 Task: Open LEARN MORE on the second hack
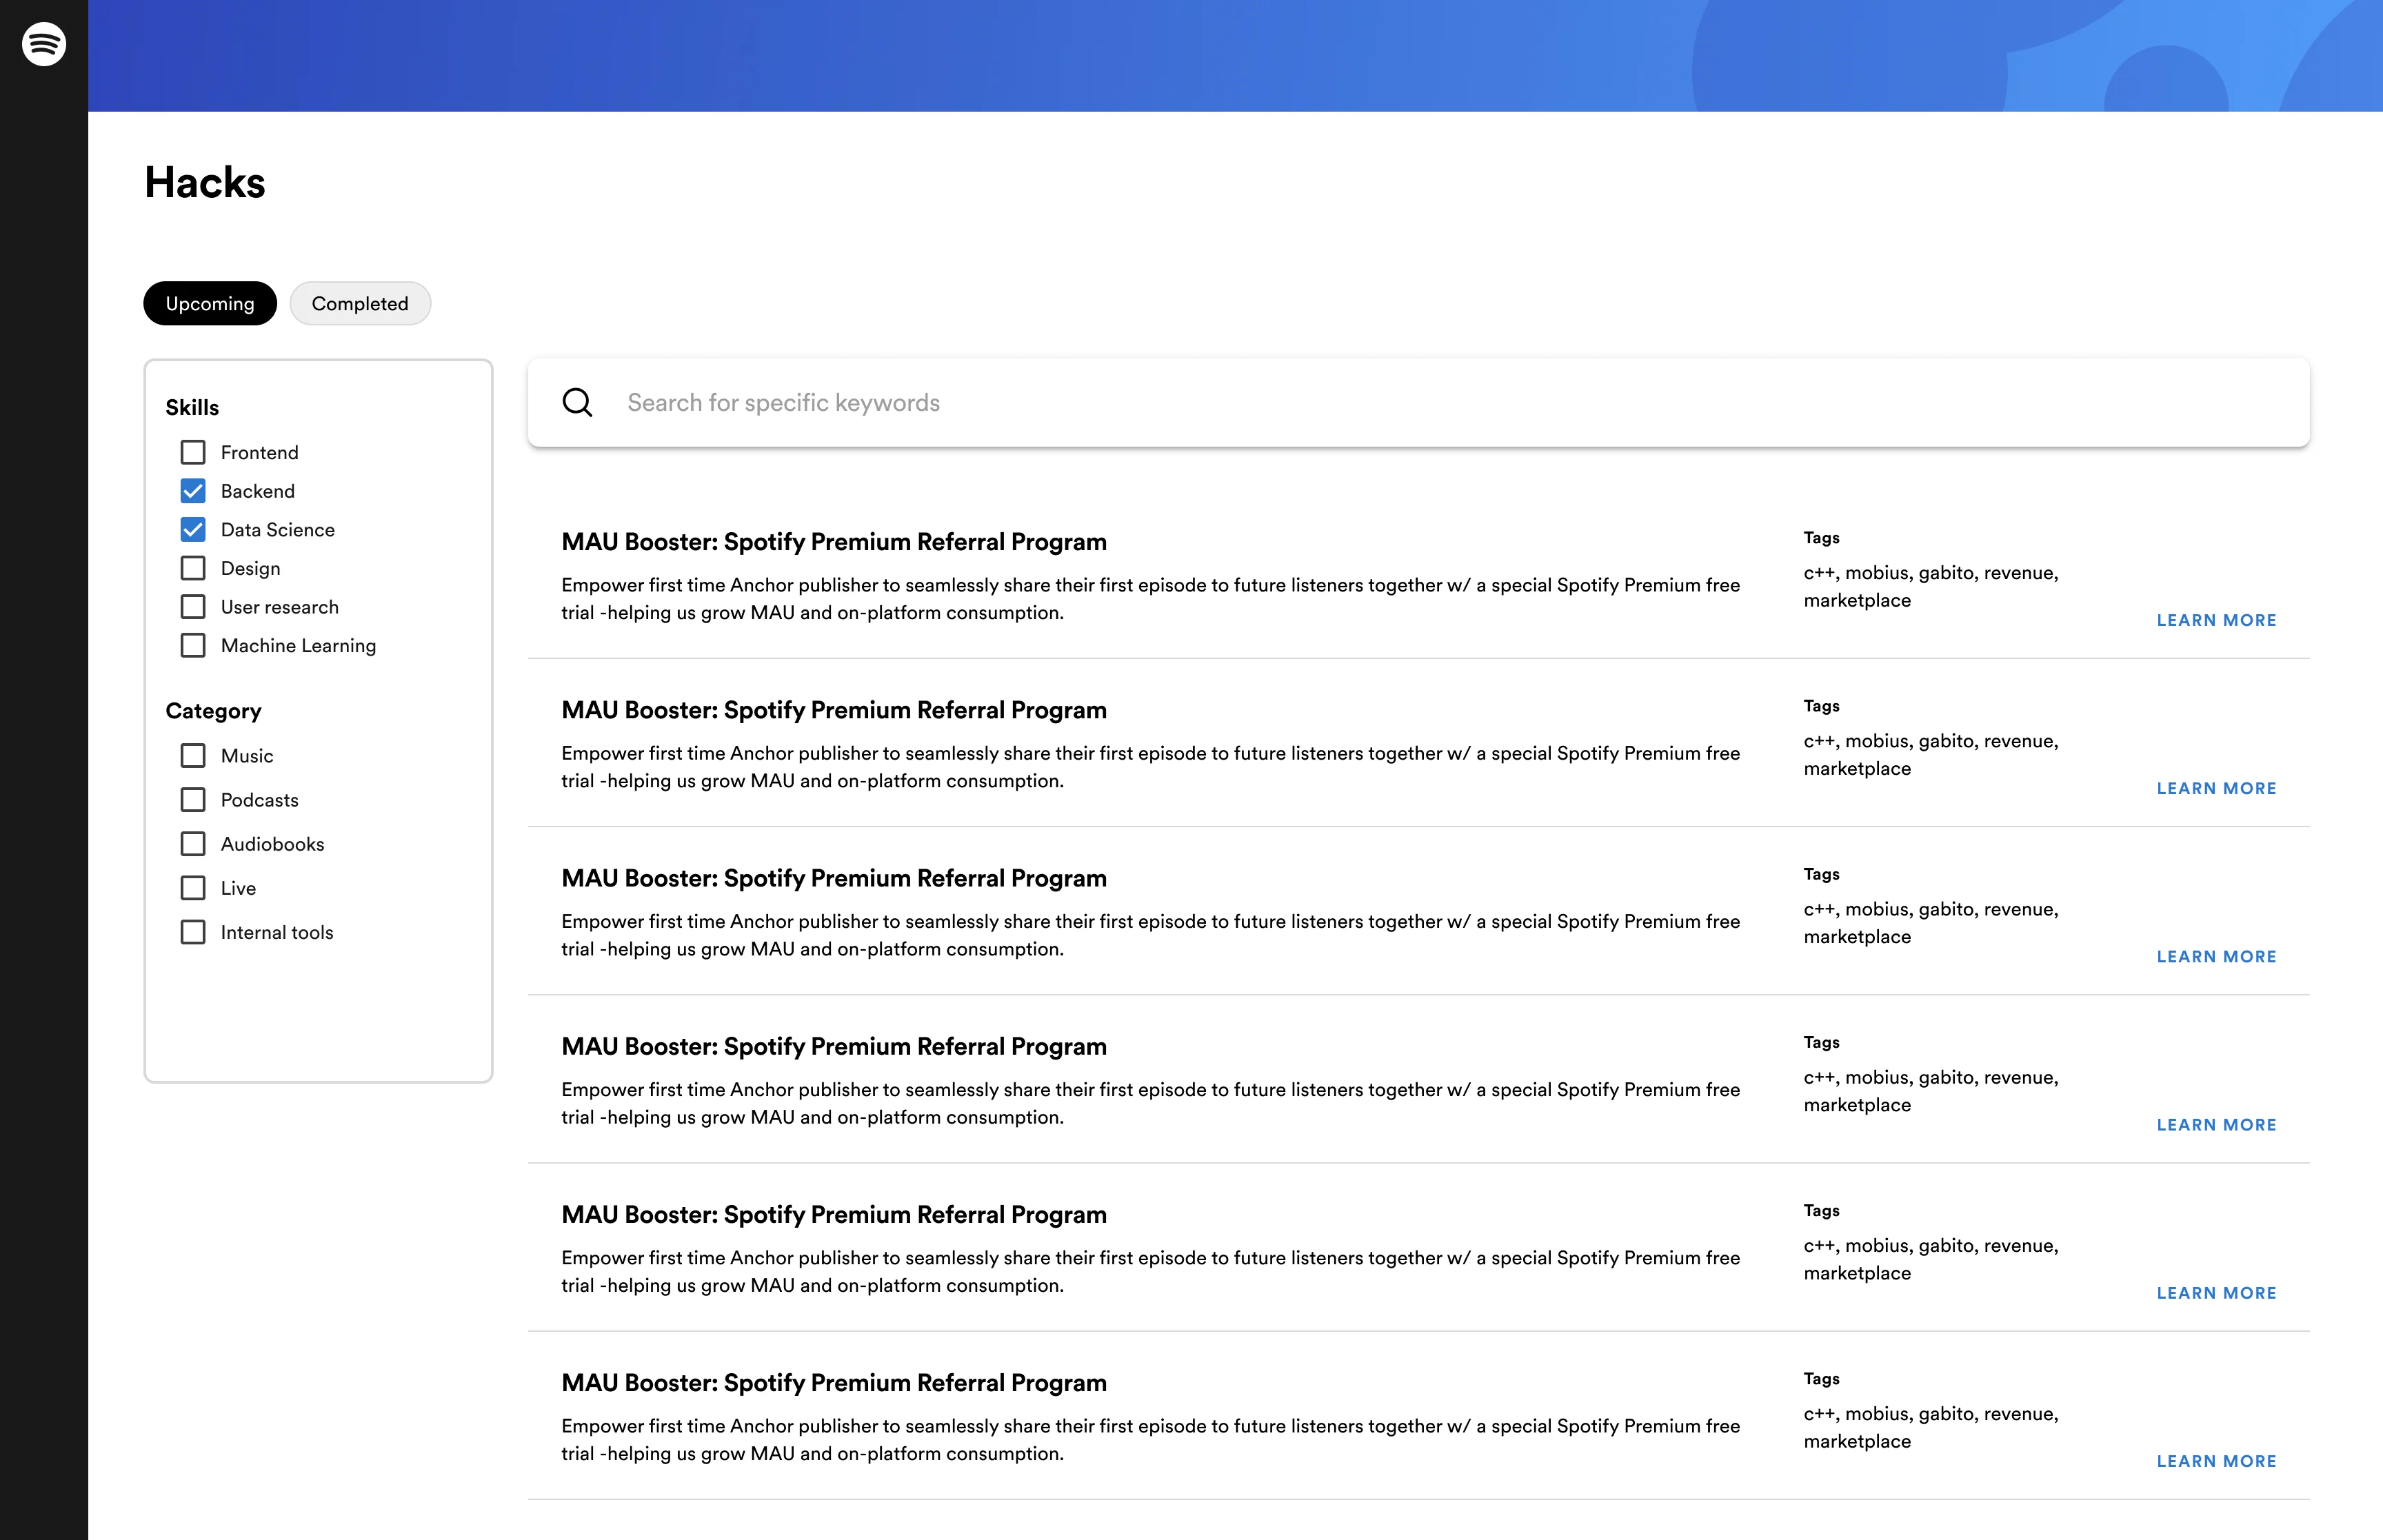pyautogui.click(x=2216, y=788)
